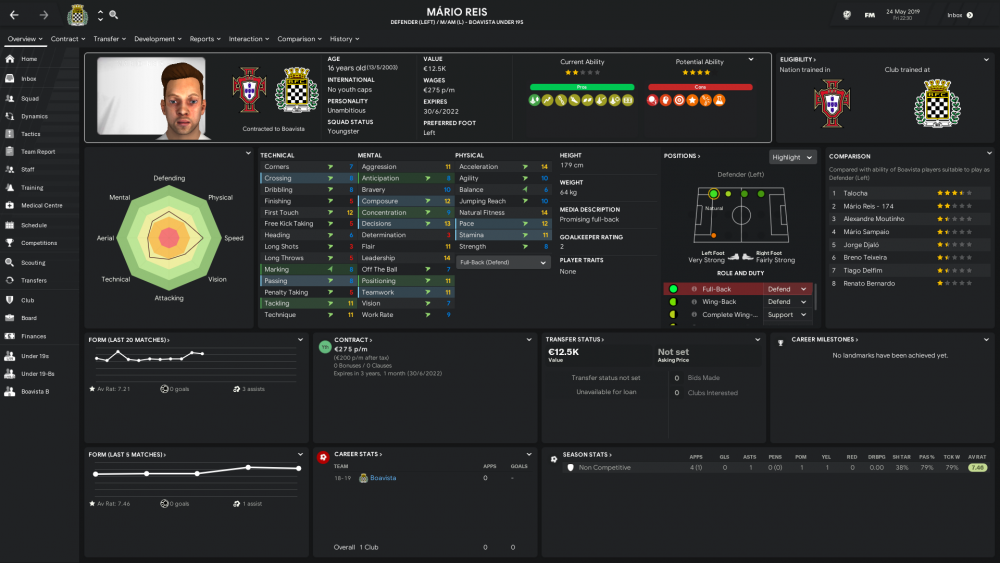
Task: Expand Form (Last 20 Matches) panel chevron
Action: coord(300,339)
